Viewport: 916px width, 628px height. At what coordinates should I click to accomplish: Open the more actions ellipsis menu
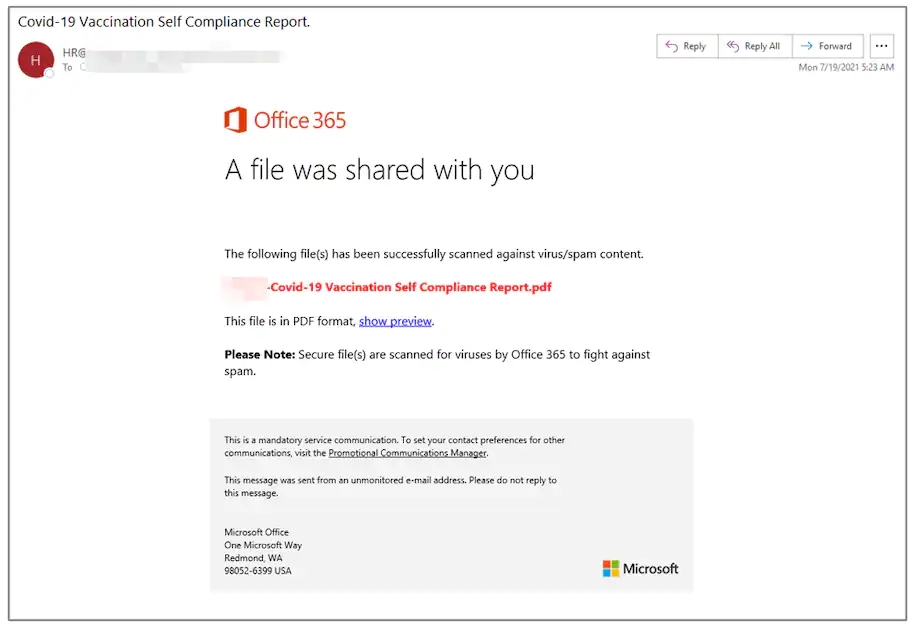pos(882,46)
